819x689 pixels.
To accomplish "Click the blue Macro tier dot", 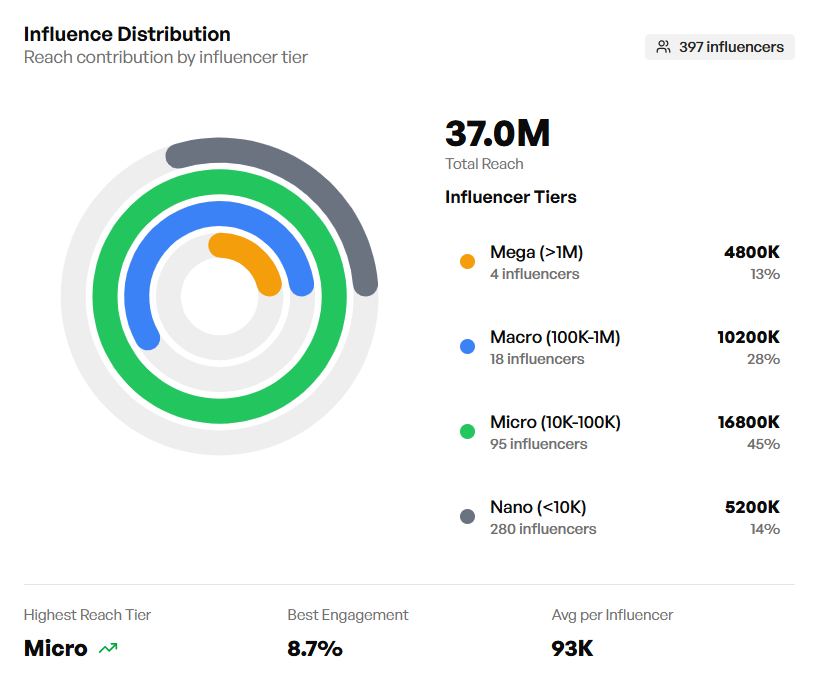I will [x=467, y=347].
